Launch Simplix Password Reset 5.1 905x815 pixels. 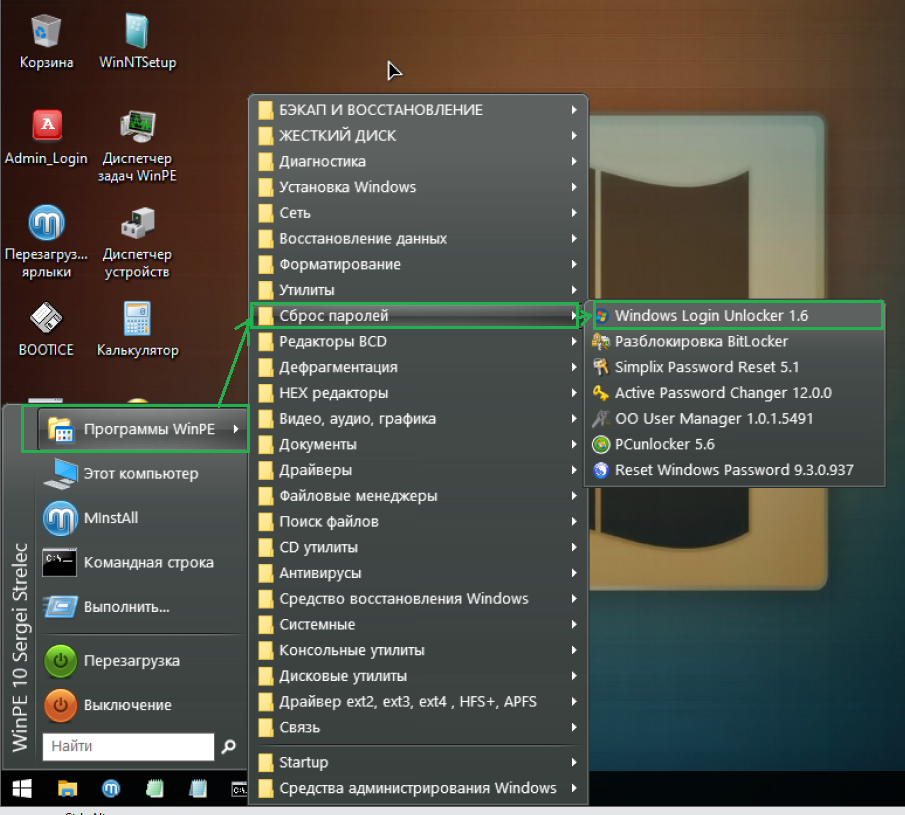734,367
